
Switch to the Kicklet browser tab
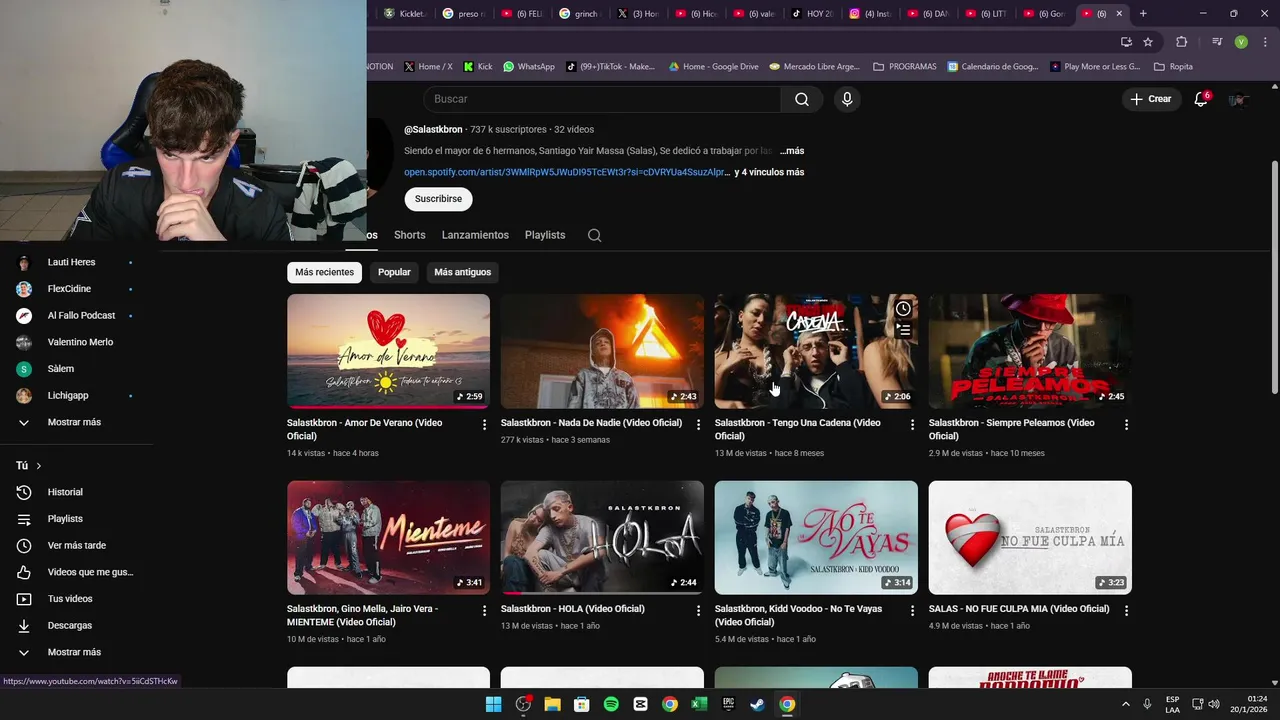[404, 14]
